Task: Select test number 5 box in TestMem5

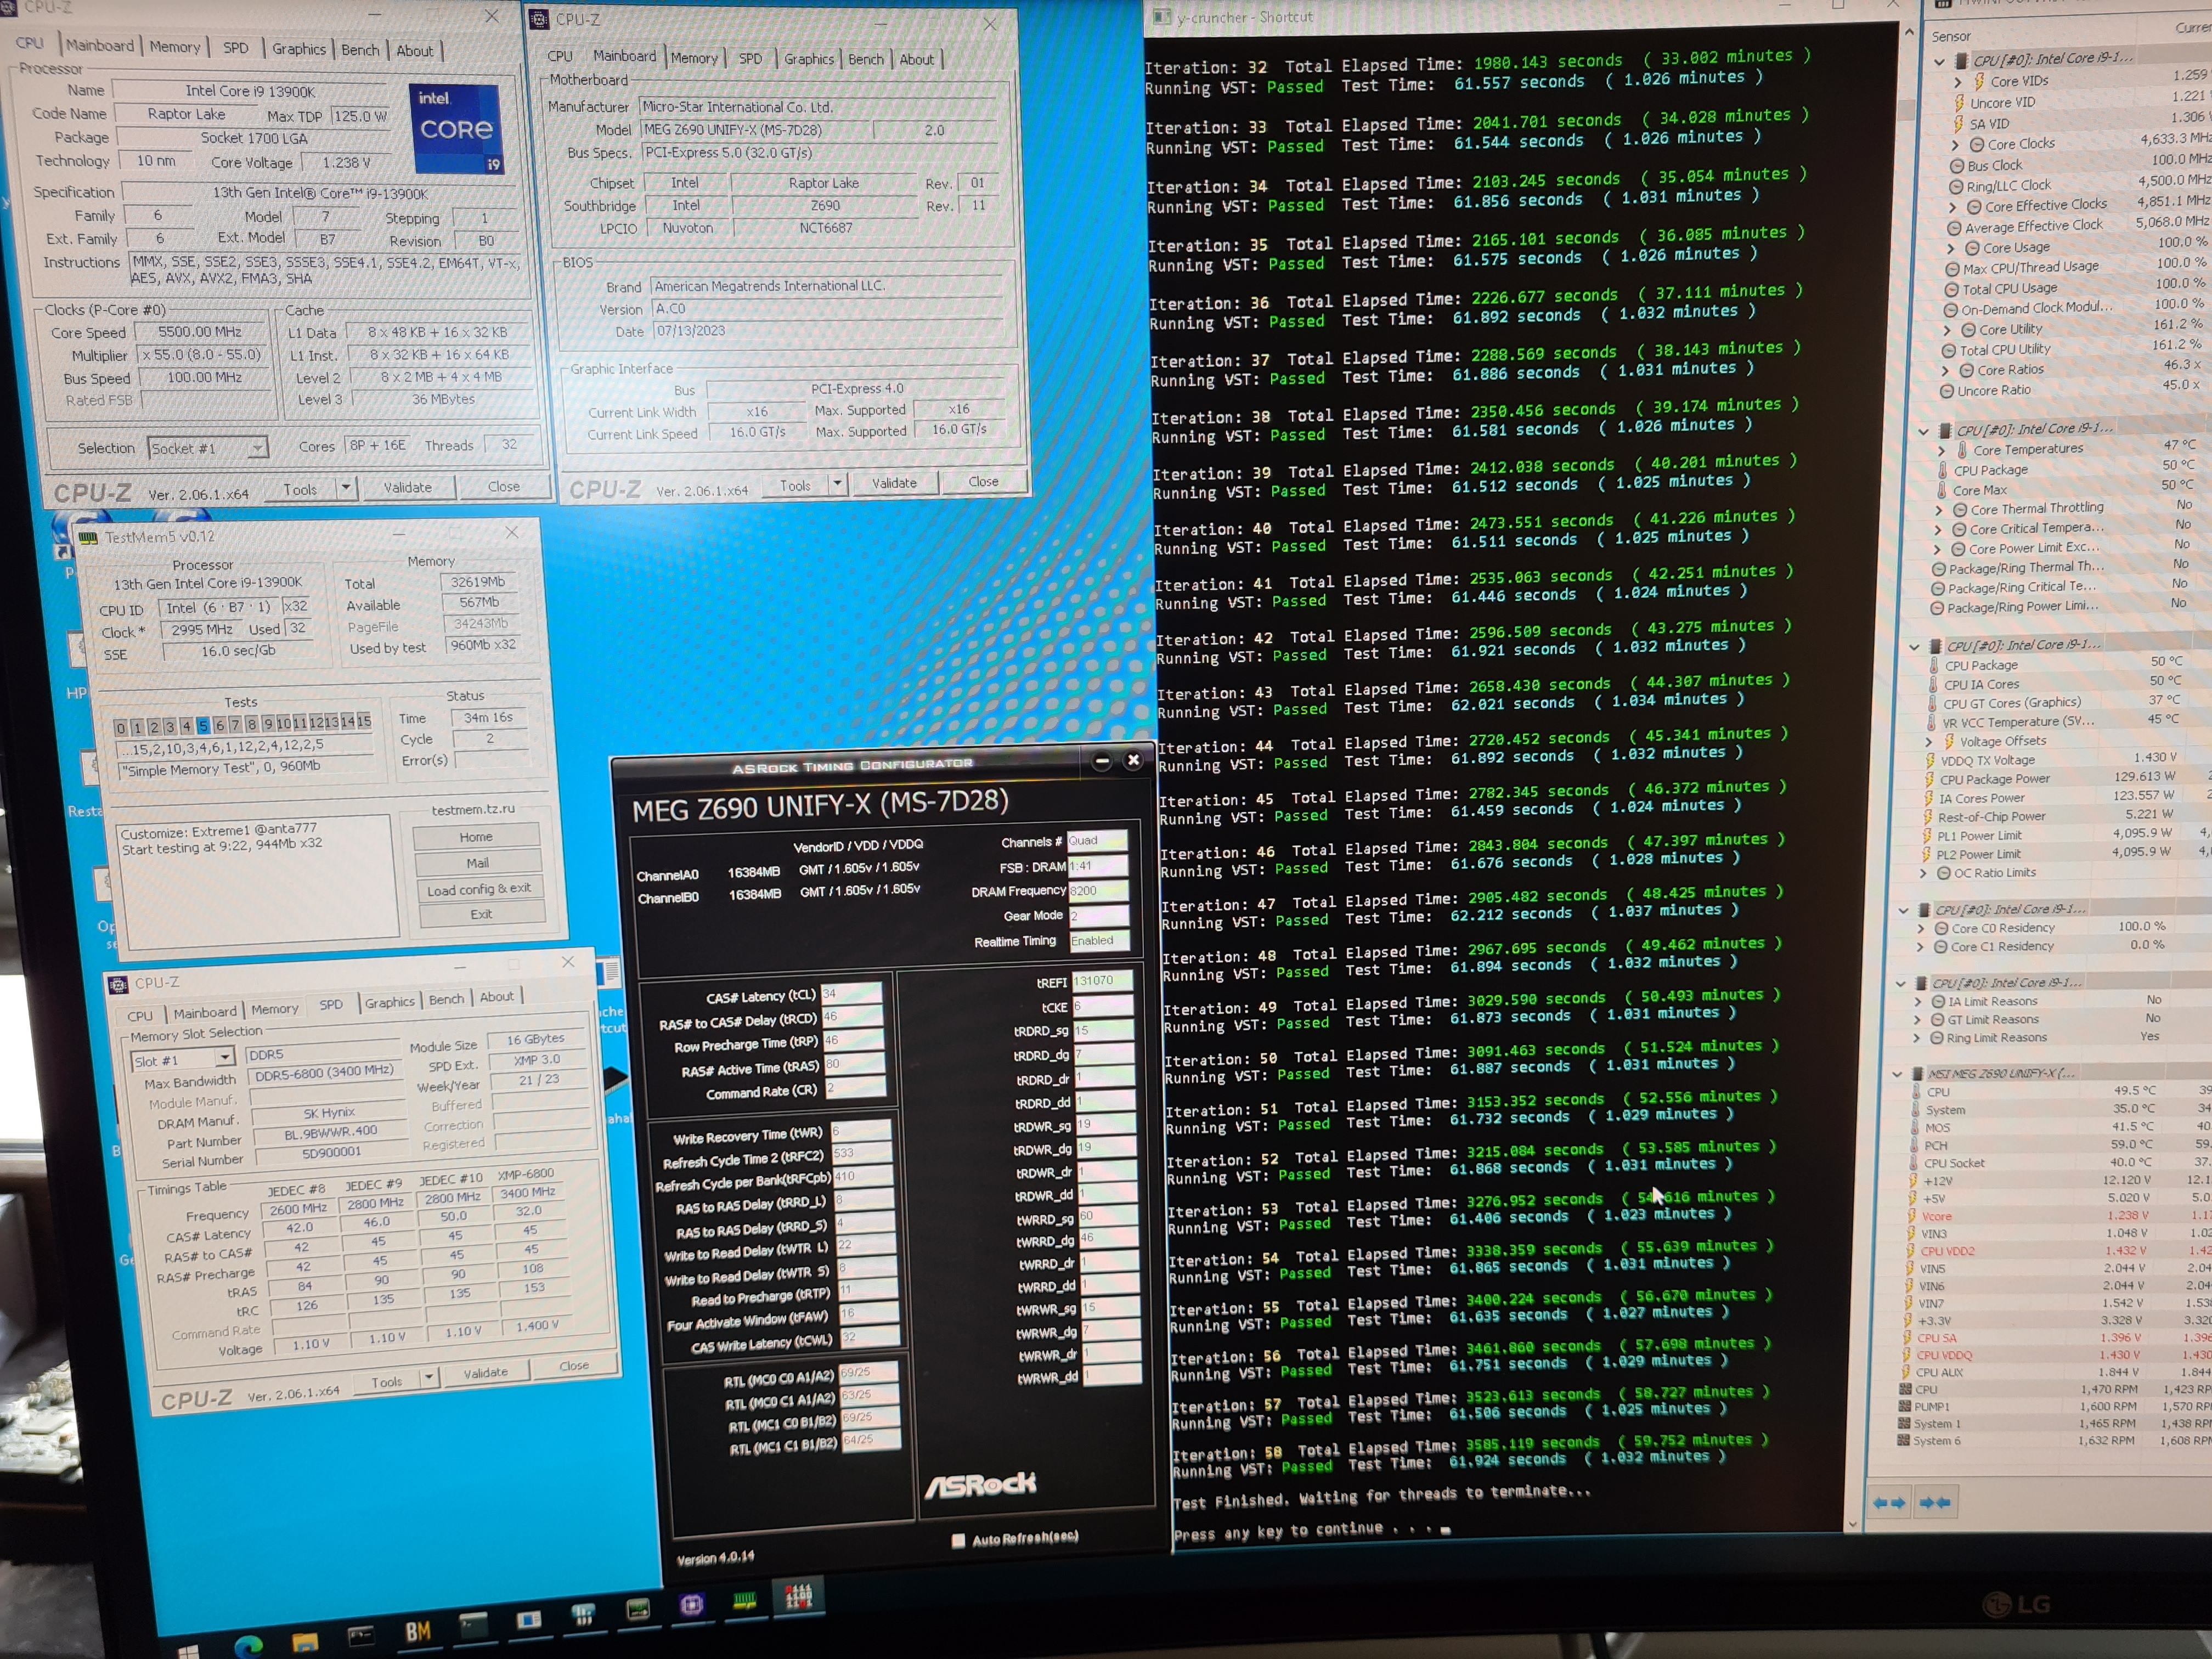Action: coord(203,726)
